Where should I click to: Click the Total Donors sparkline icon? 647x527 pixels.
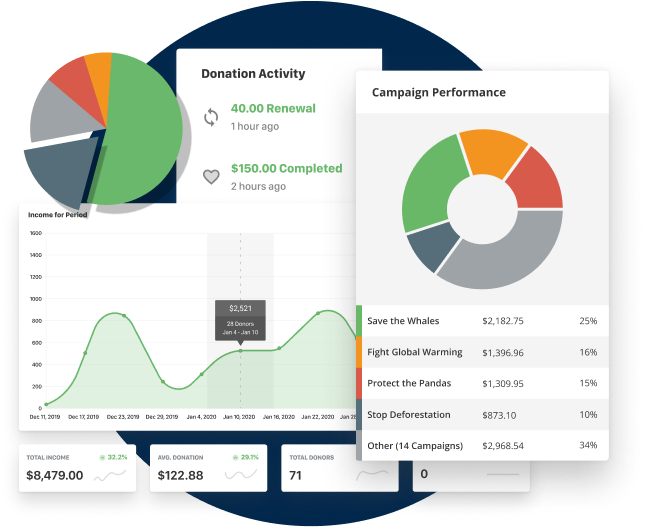(373, 475)
